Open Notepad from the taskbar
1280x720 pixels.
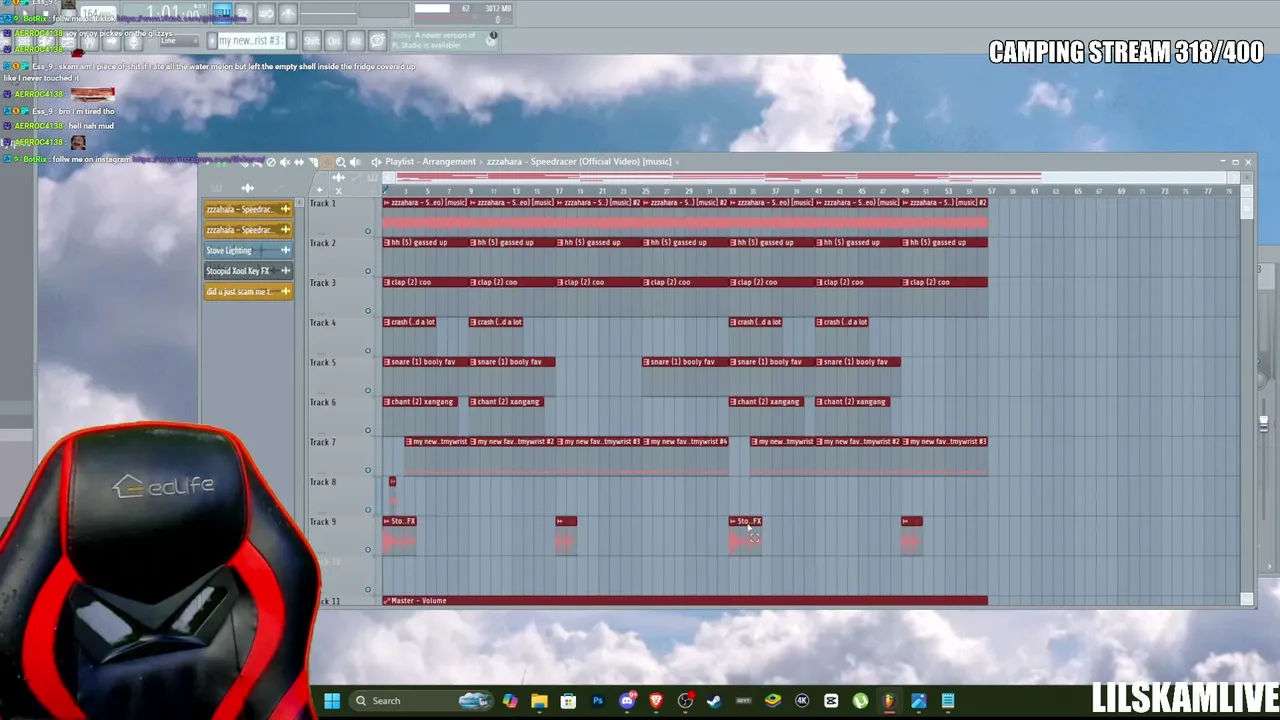click(948, 701)
